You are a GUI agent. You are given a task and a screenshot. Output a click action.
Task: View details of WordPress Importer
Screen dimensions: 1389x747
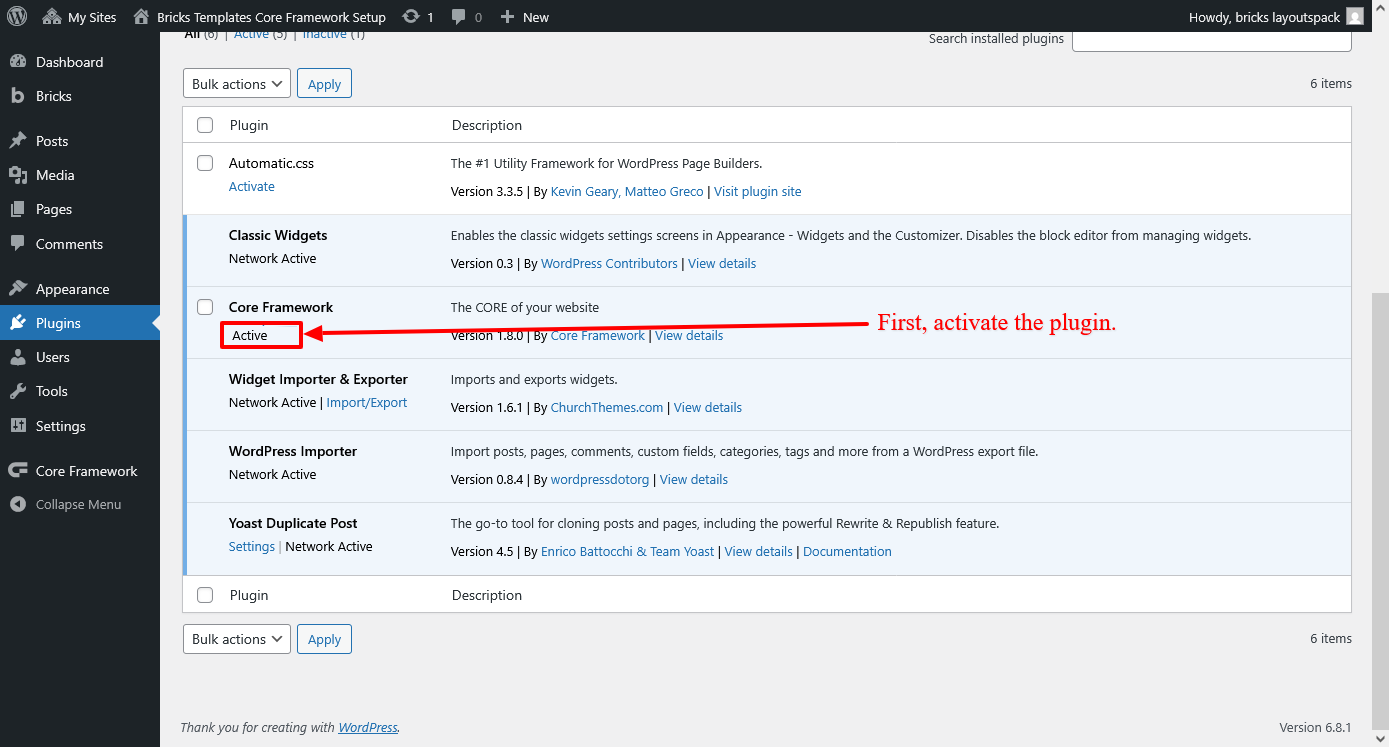694,480
